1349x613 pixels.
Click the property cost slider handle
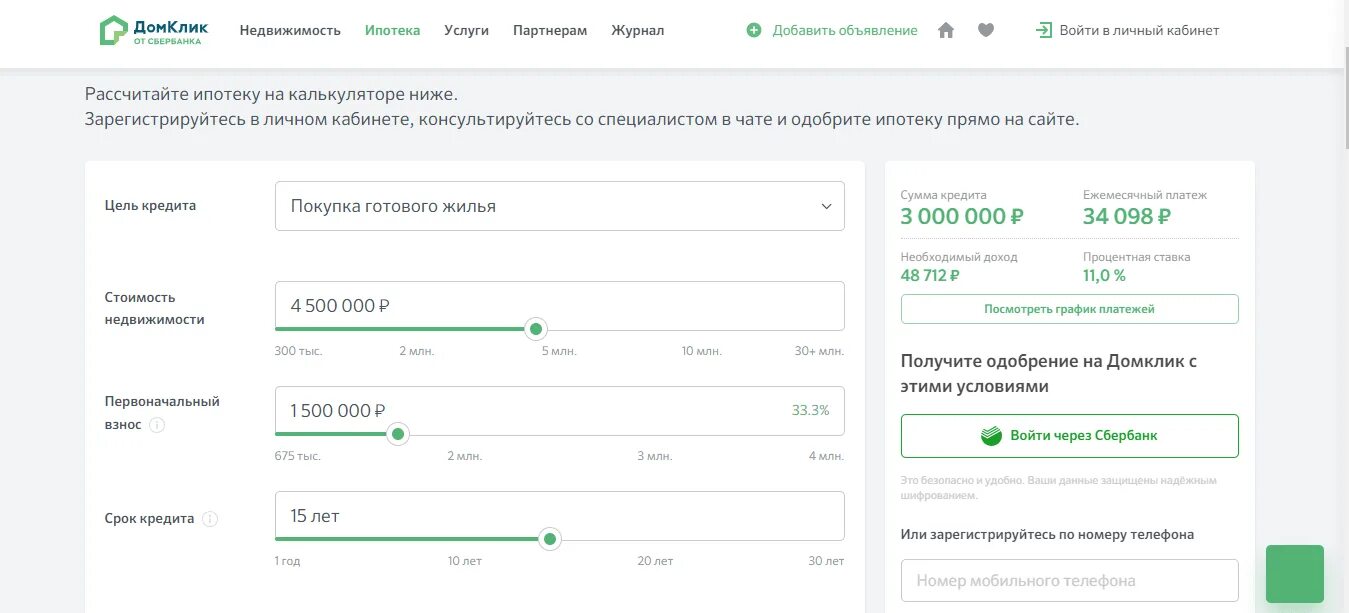[x=536, y=329]
